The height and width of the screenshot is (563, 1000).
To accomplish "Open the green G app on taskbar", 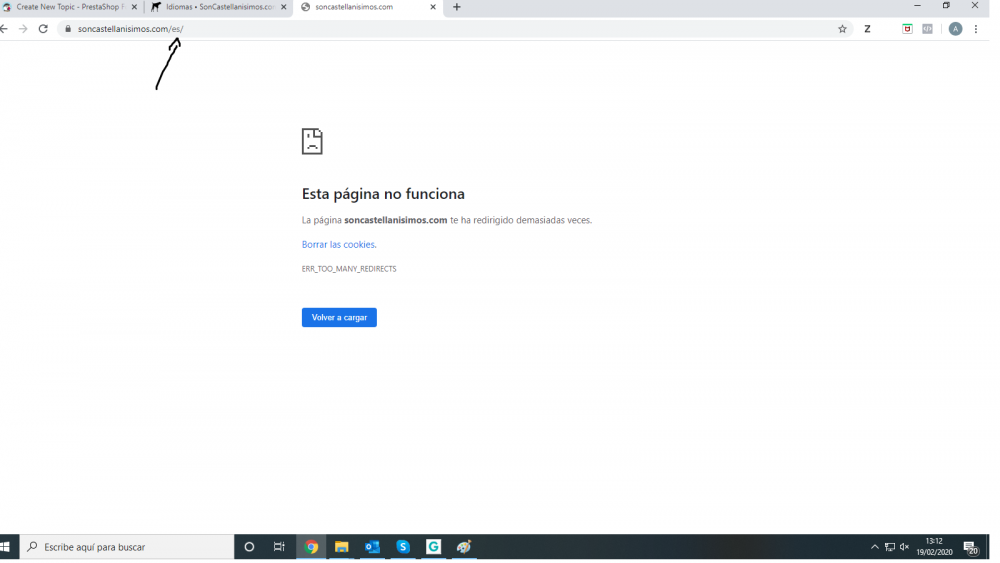I will pyautogui.click(x=434, y=547).
